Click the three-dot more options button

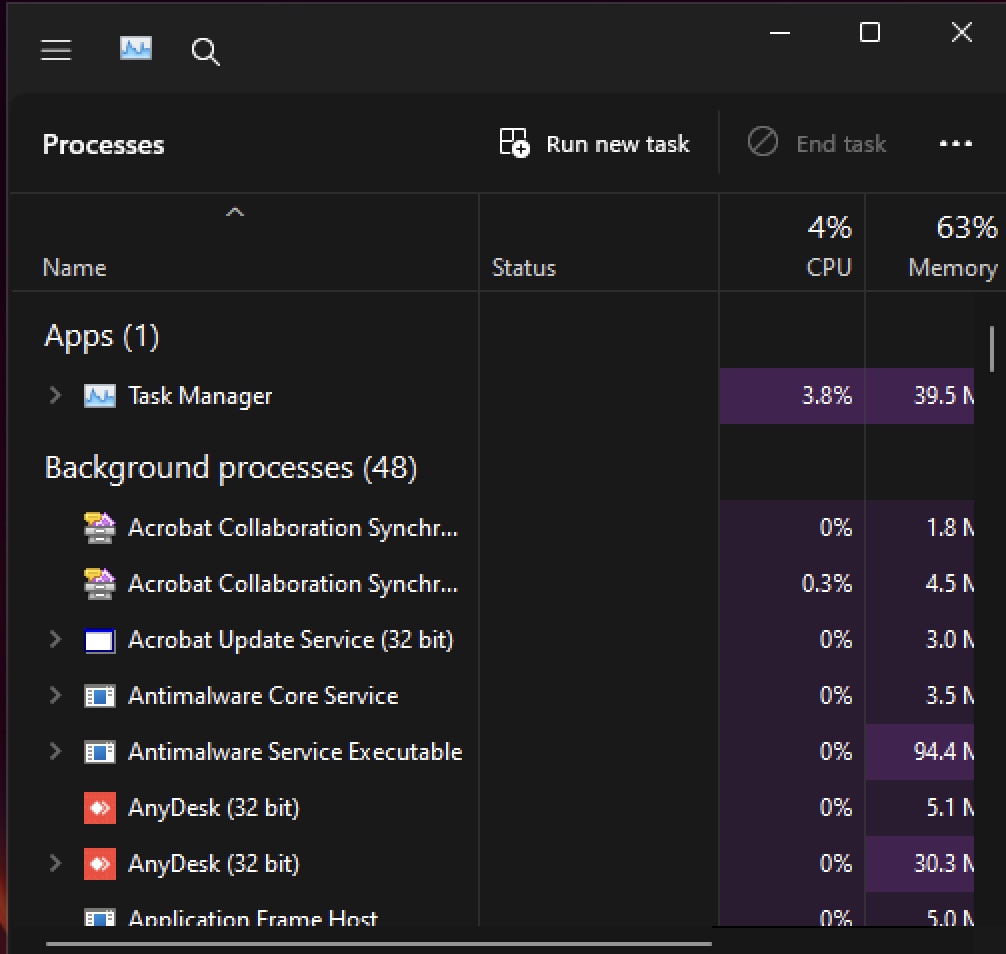(x=955, y=144)
